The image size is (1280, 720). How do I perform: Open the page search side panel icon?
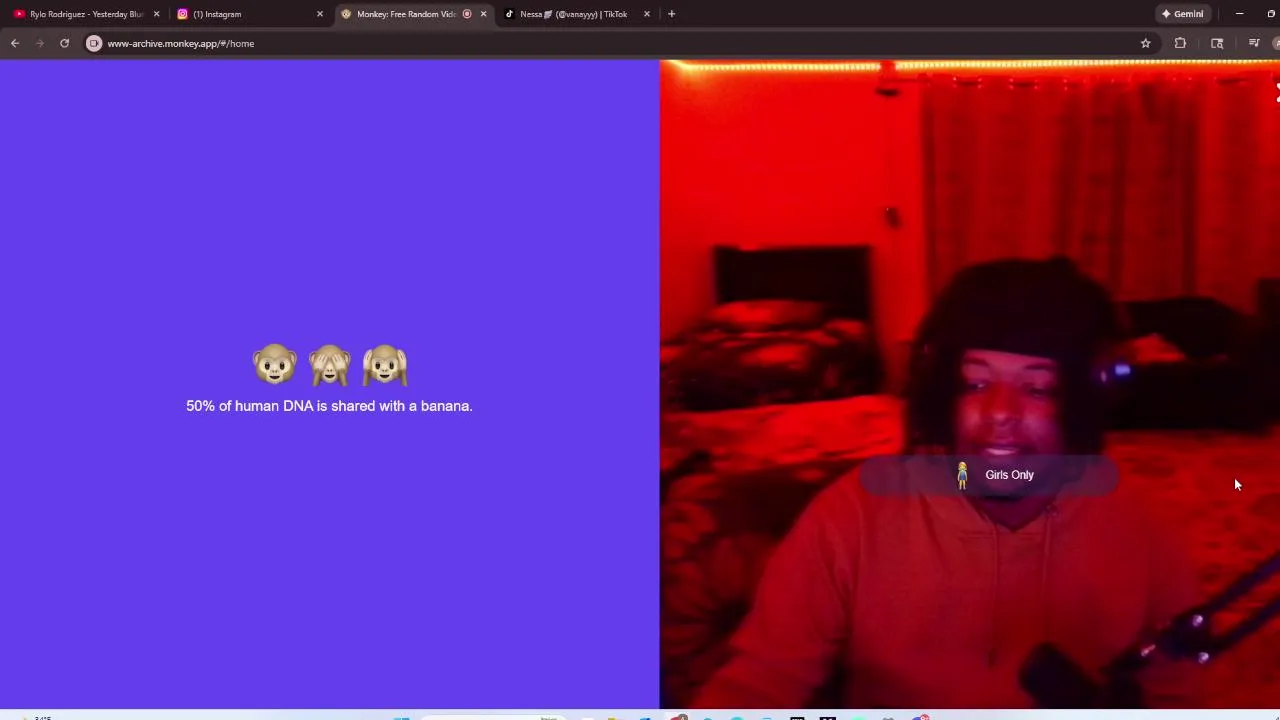(x=1217, y=43)
